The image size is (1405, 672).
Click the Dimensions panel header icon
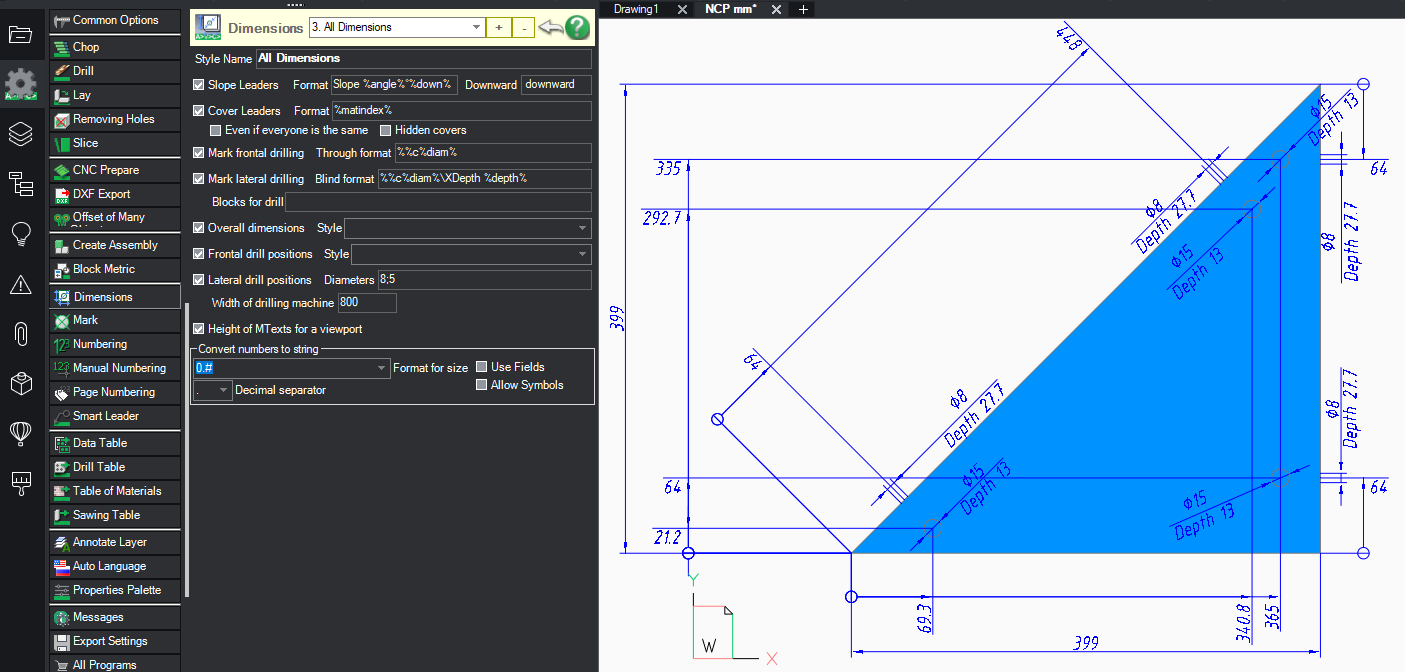pos(208,27)
